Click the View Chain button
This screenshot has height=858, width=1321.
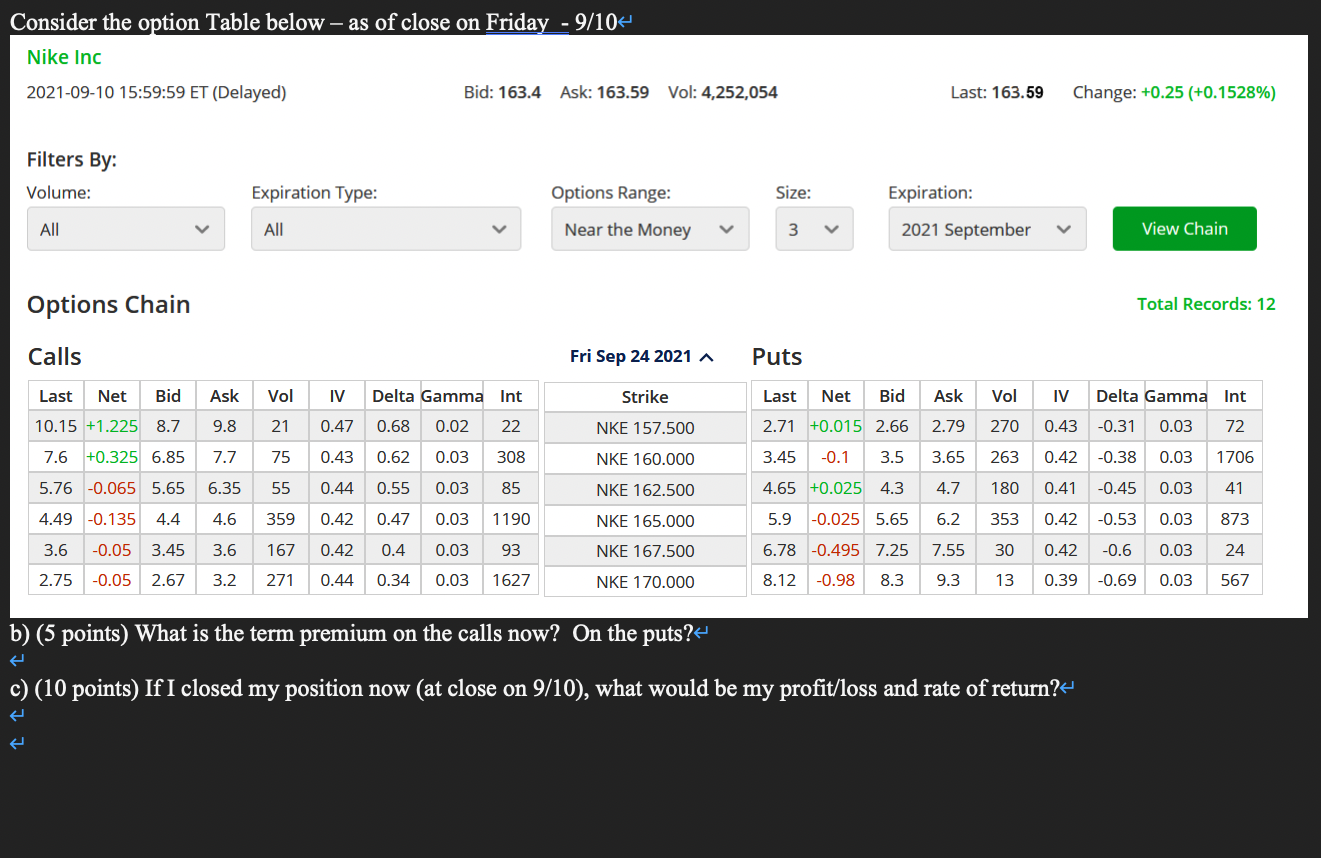point(1185,229)
